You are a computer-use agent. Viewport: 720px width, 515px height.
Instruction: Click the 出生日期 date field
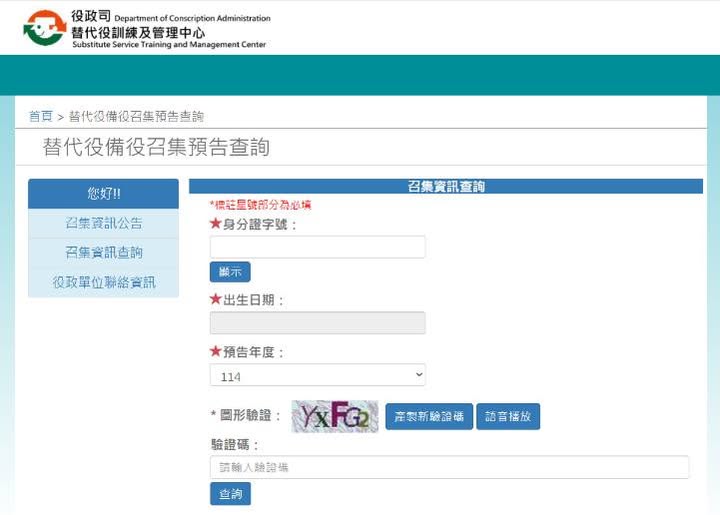pyautogui.click(x=317, y=322)
